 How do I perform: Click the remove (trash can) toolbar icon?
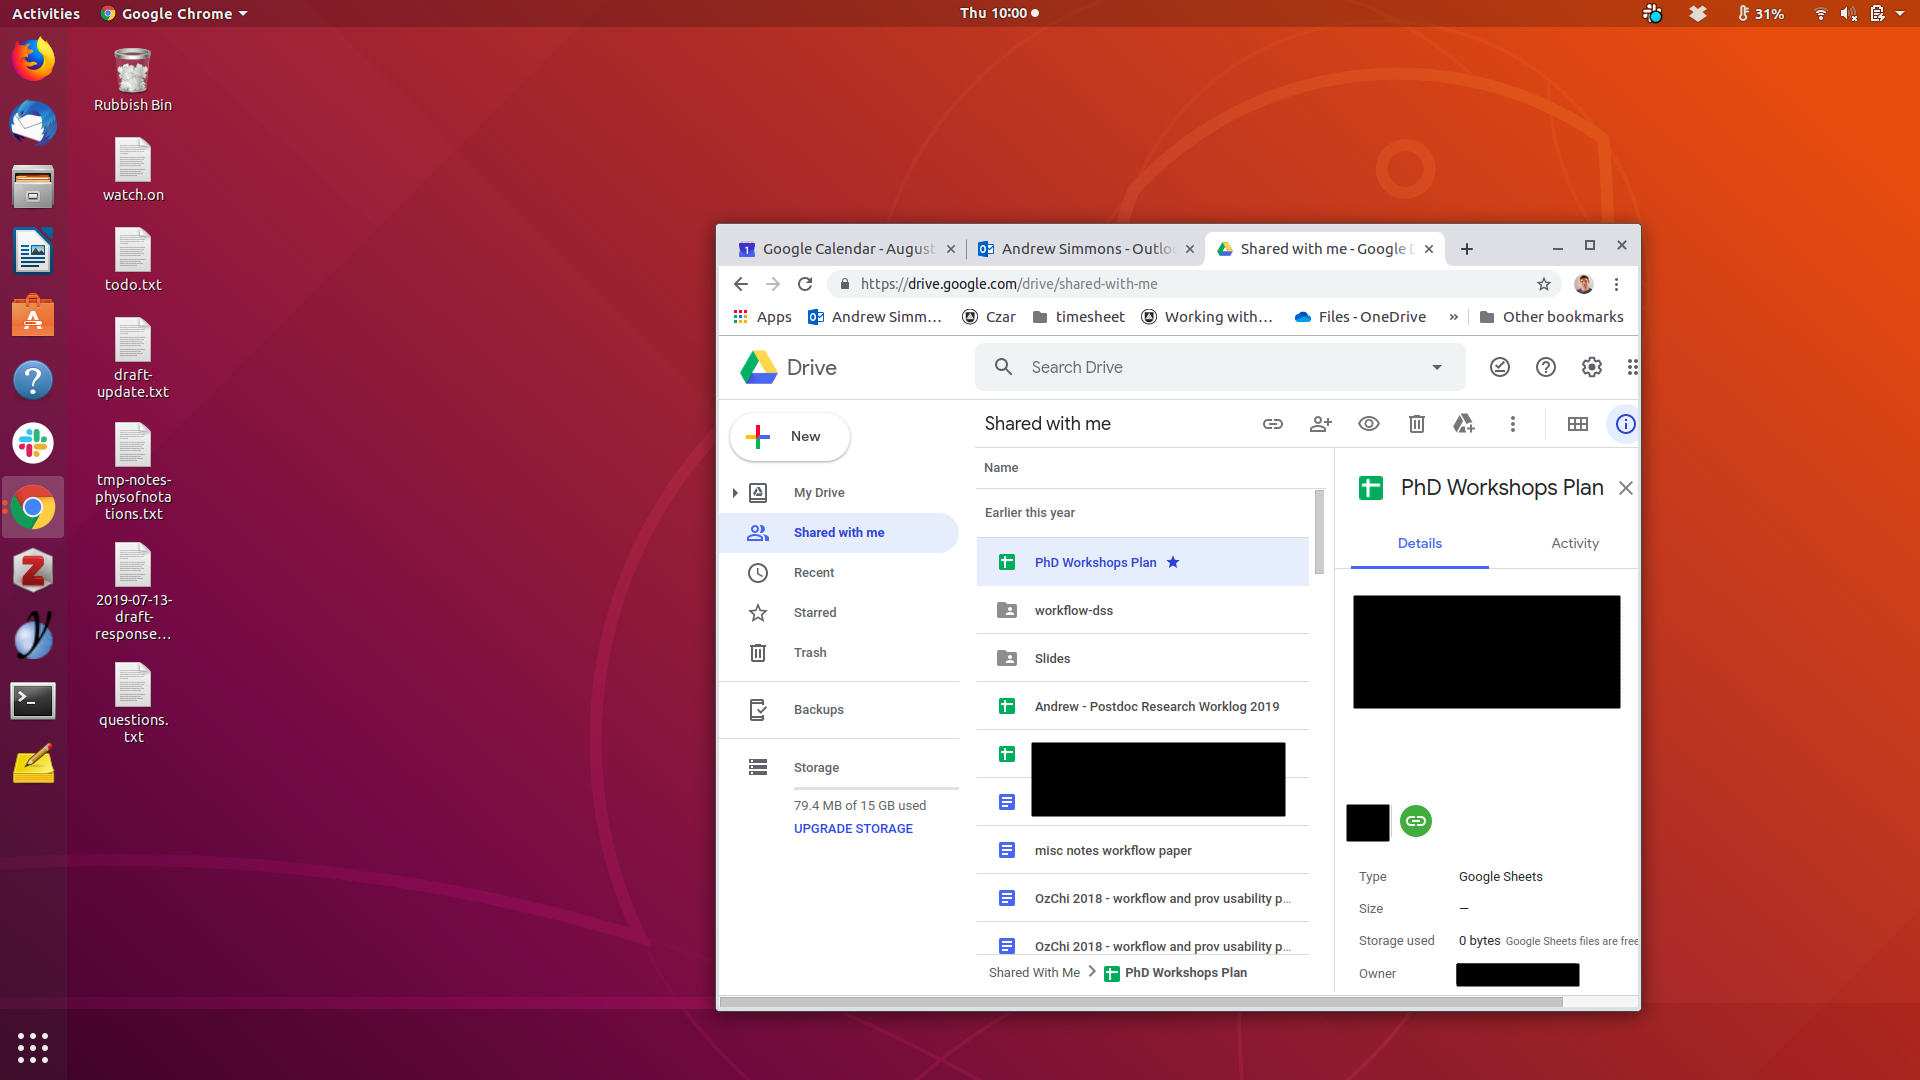[x=1416, y=424]
